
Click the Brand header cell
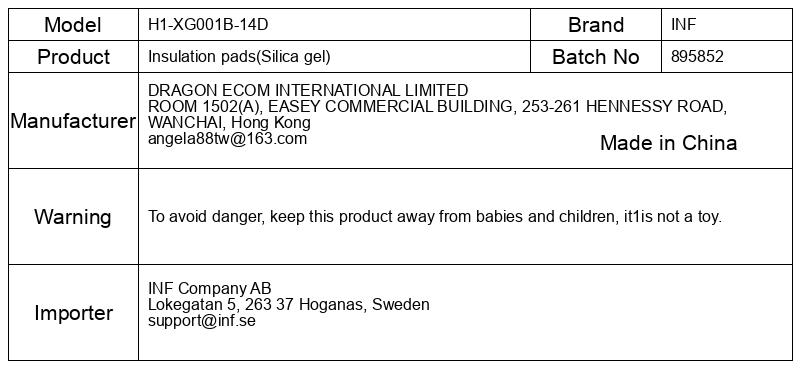click(x=595, y=24)
